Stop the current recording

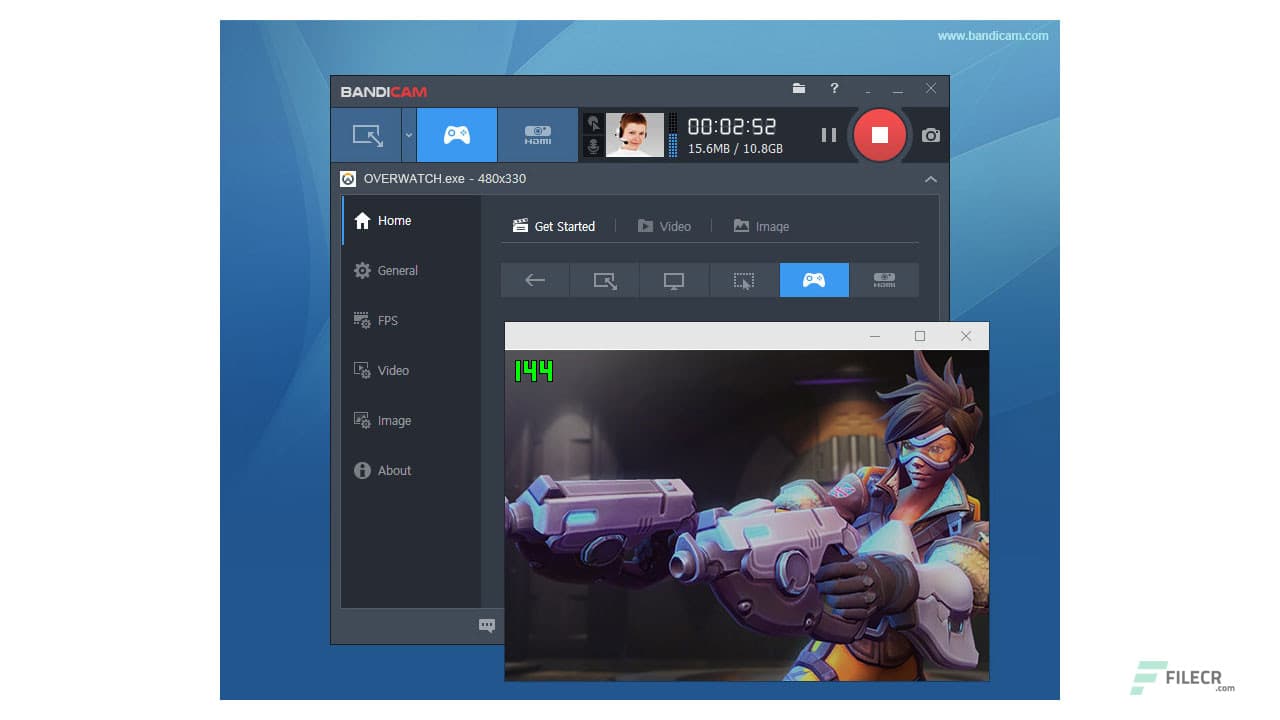point(880,135)
